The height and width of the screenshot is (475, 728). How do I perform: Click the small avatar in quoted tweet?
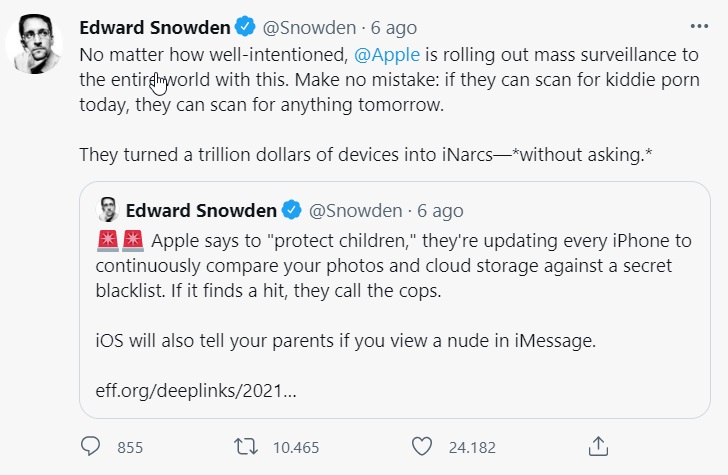107,210
